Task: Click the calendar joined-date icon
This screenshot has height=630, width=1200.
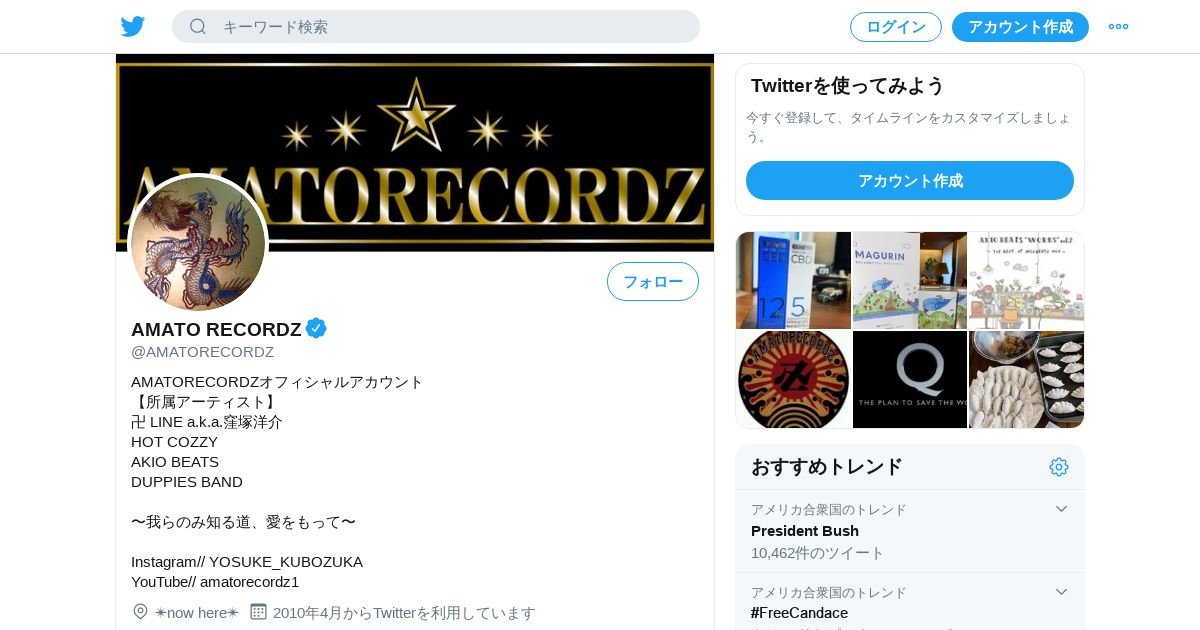Action: click(258, 611)
